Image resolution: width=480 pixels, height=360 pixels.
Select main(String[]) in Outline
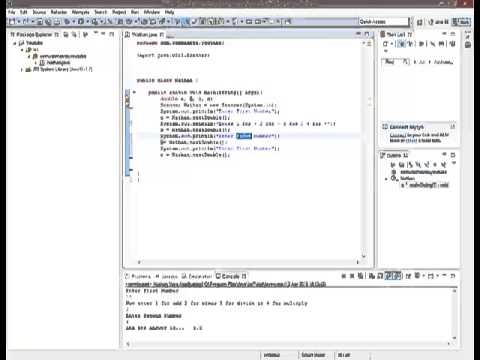coord(425,185)
